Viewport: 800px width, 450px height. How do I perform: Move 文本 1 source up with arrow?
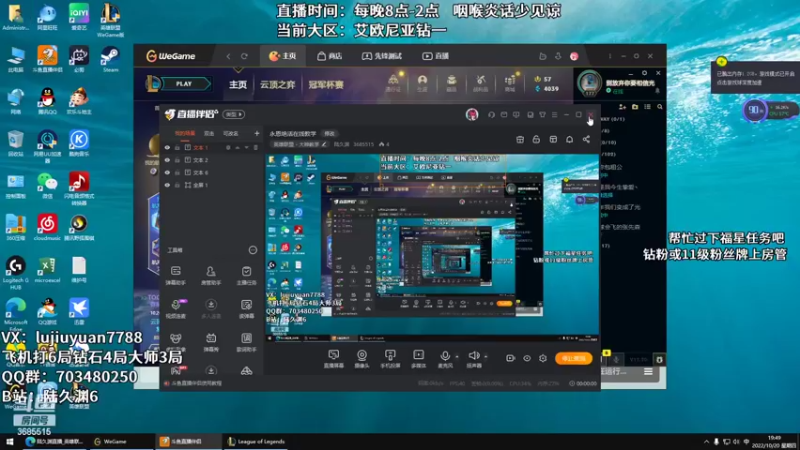[x=237, y=147]
